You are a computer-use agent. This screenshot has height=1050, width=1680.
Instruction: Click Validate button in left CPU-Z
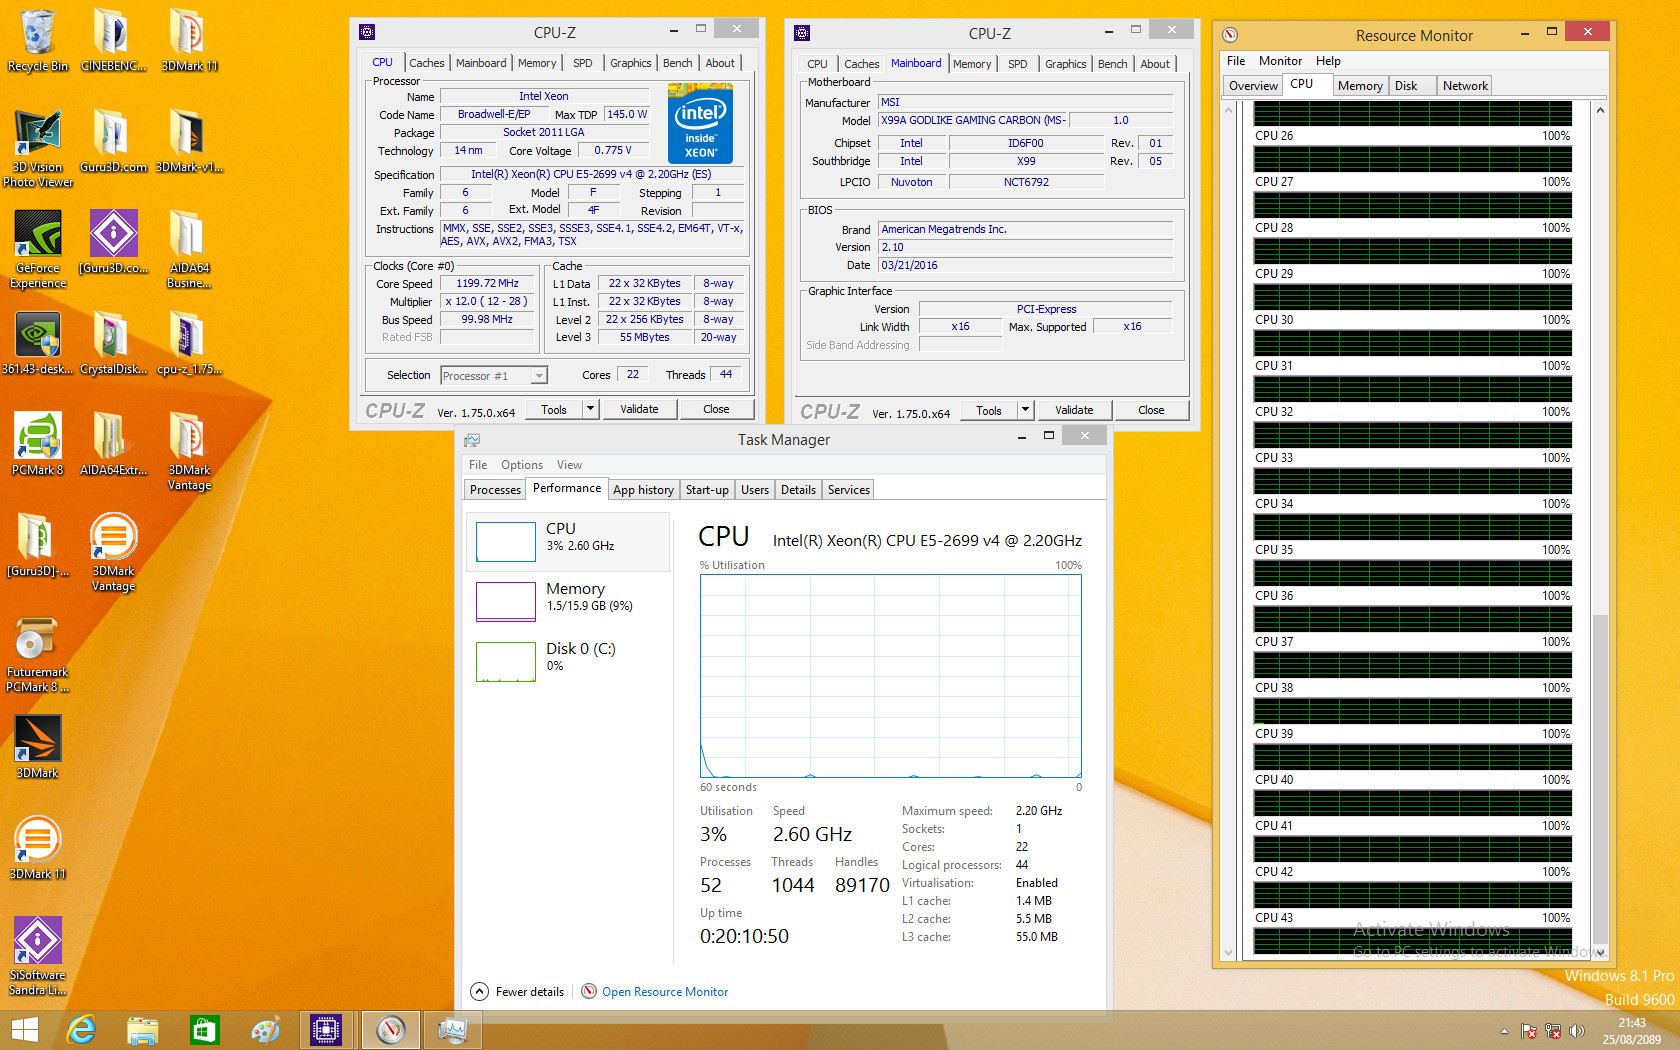click(639, 409)
